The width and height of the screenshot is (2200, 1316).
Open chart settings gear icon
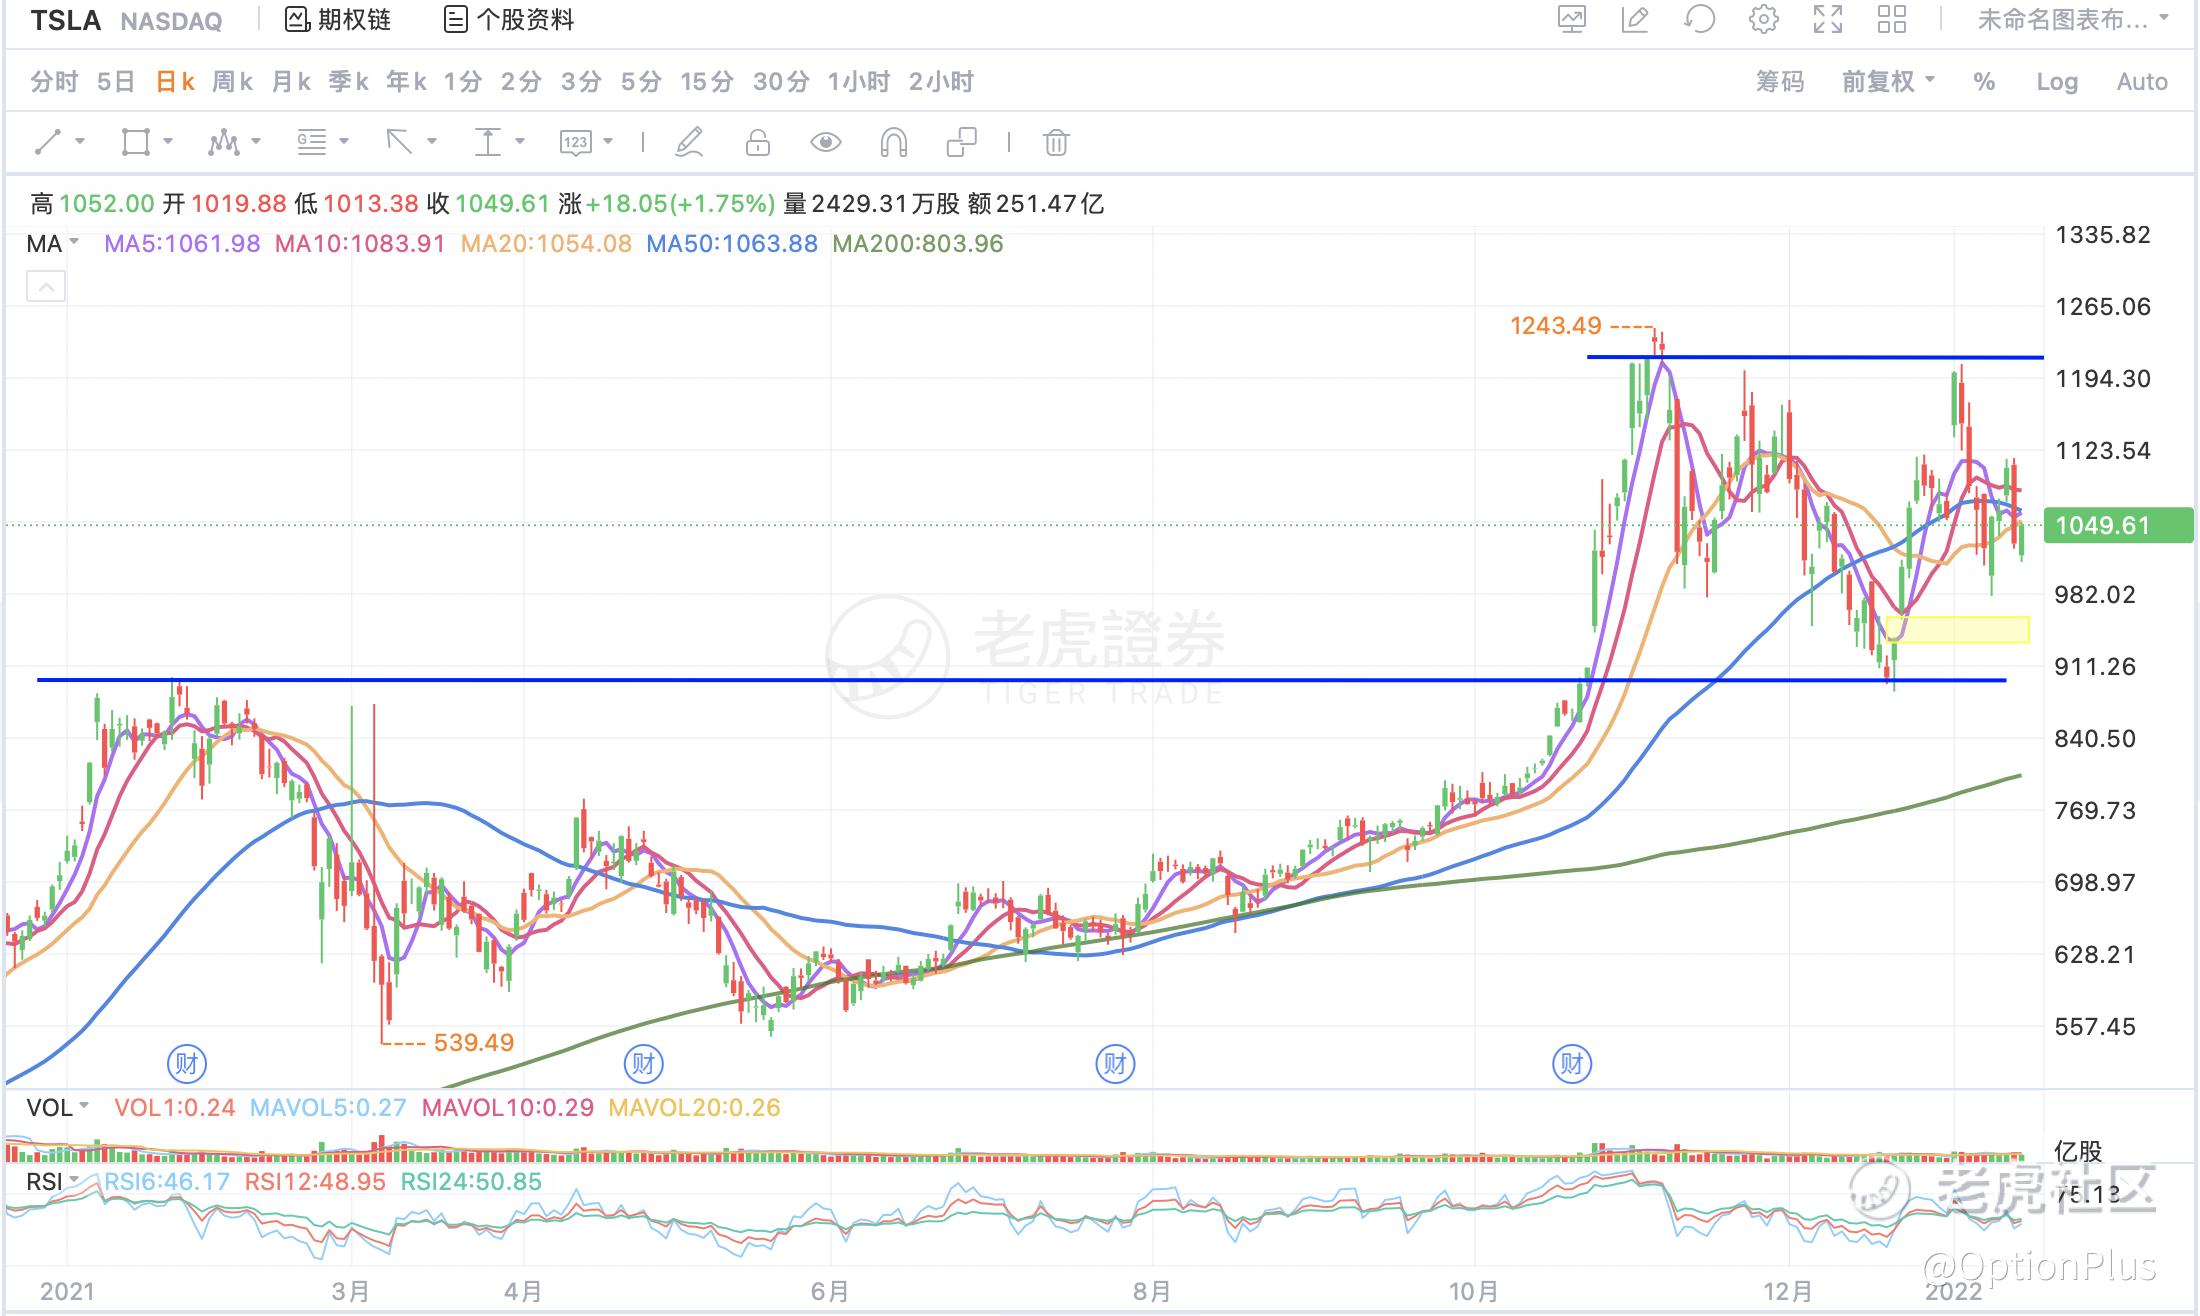[x=1764, y=19]
